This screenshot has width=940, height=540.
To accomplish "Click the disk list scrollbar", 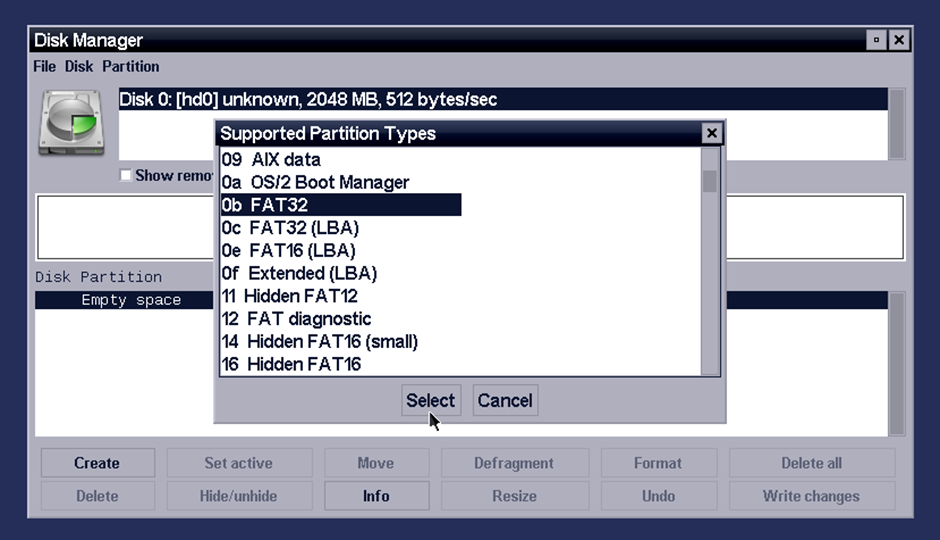I will [897, 123].
